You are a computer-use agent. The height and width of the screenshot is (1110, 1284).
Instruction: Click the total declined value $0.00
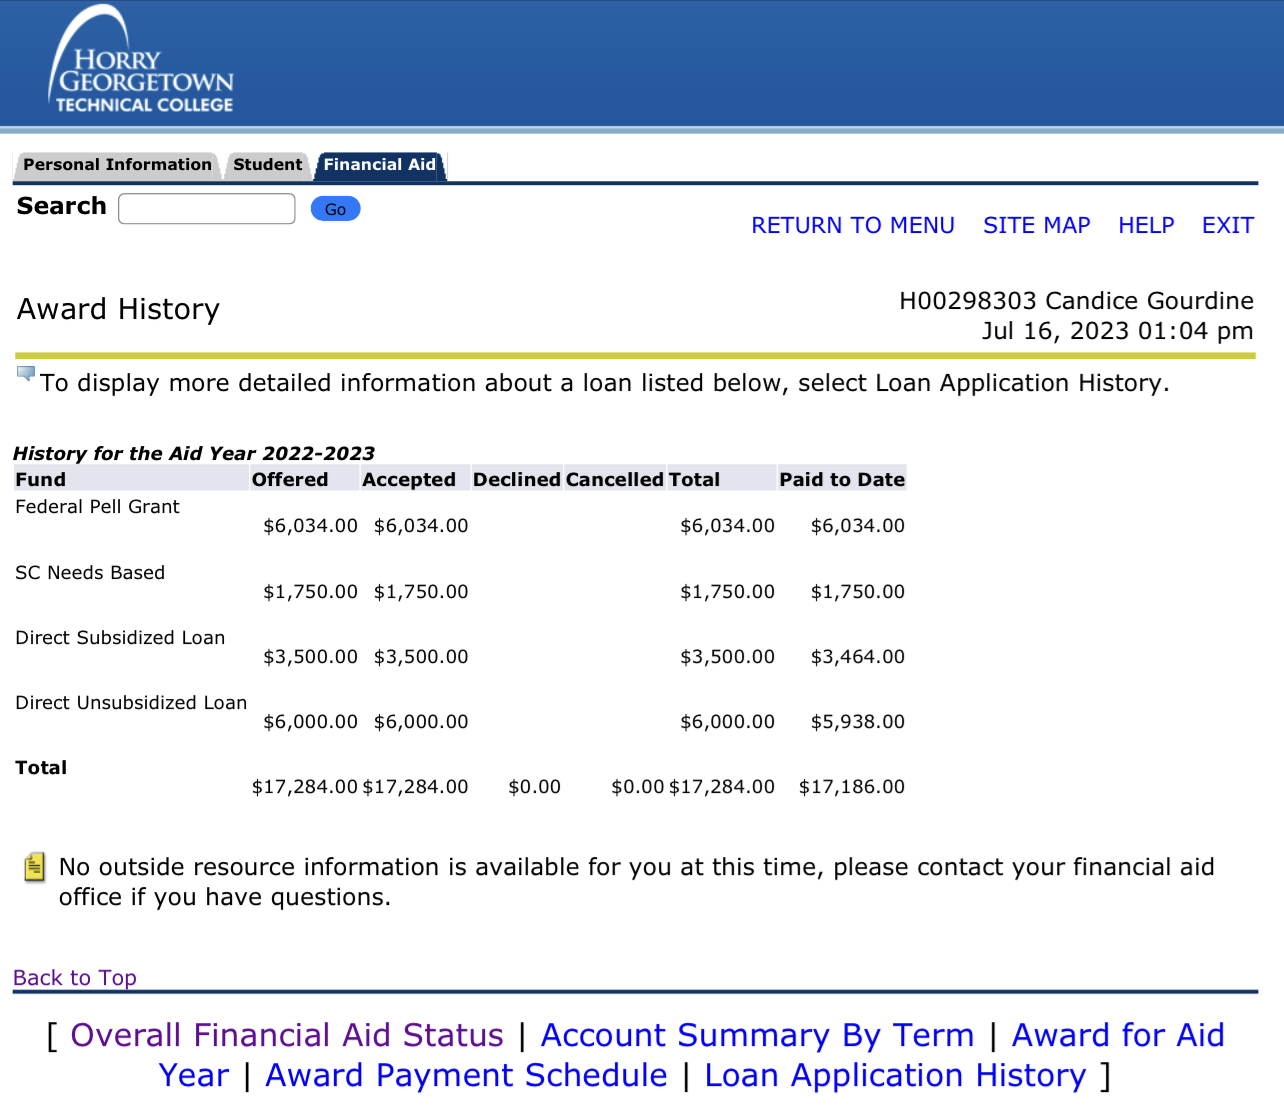[534, 787]
